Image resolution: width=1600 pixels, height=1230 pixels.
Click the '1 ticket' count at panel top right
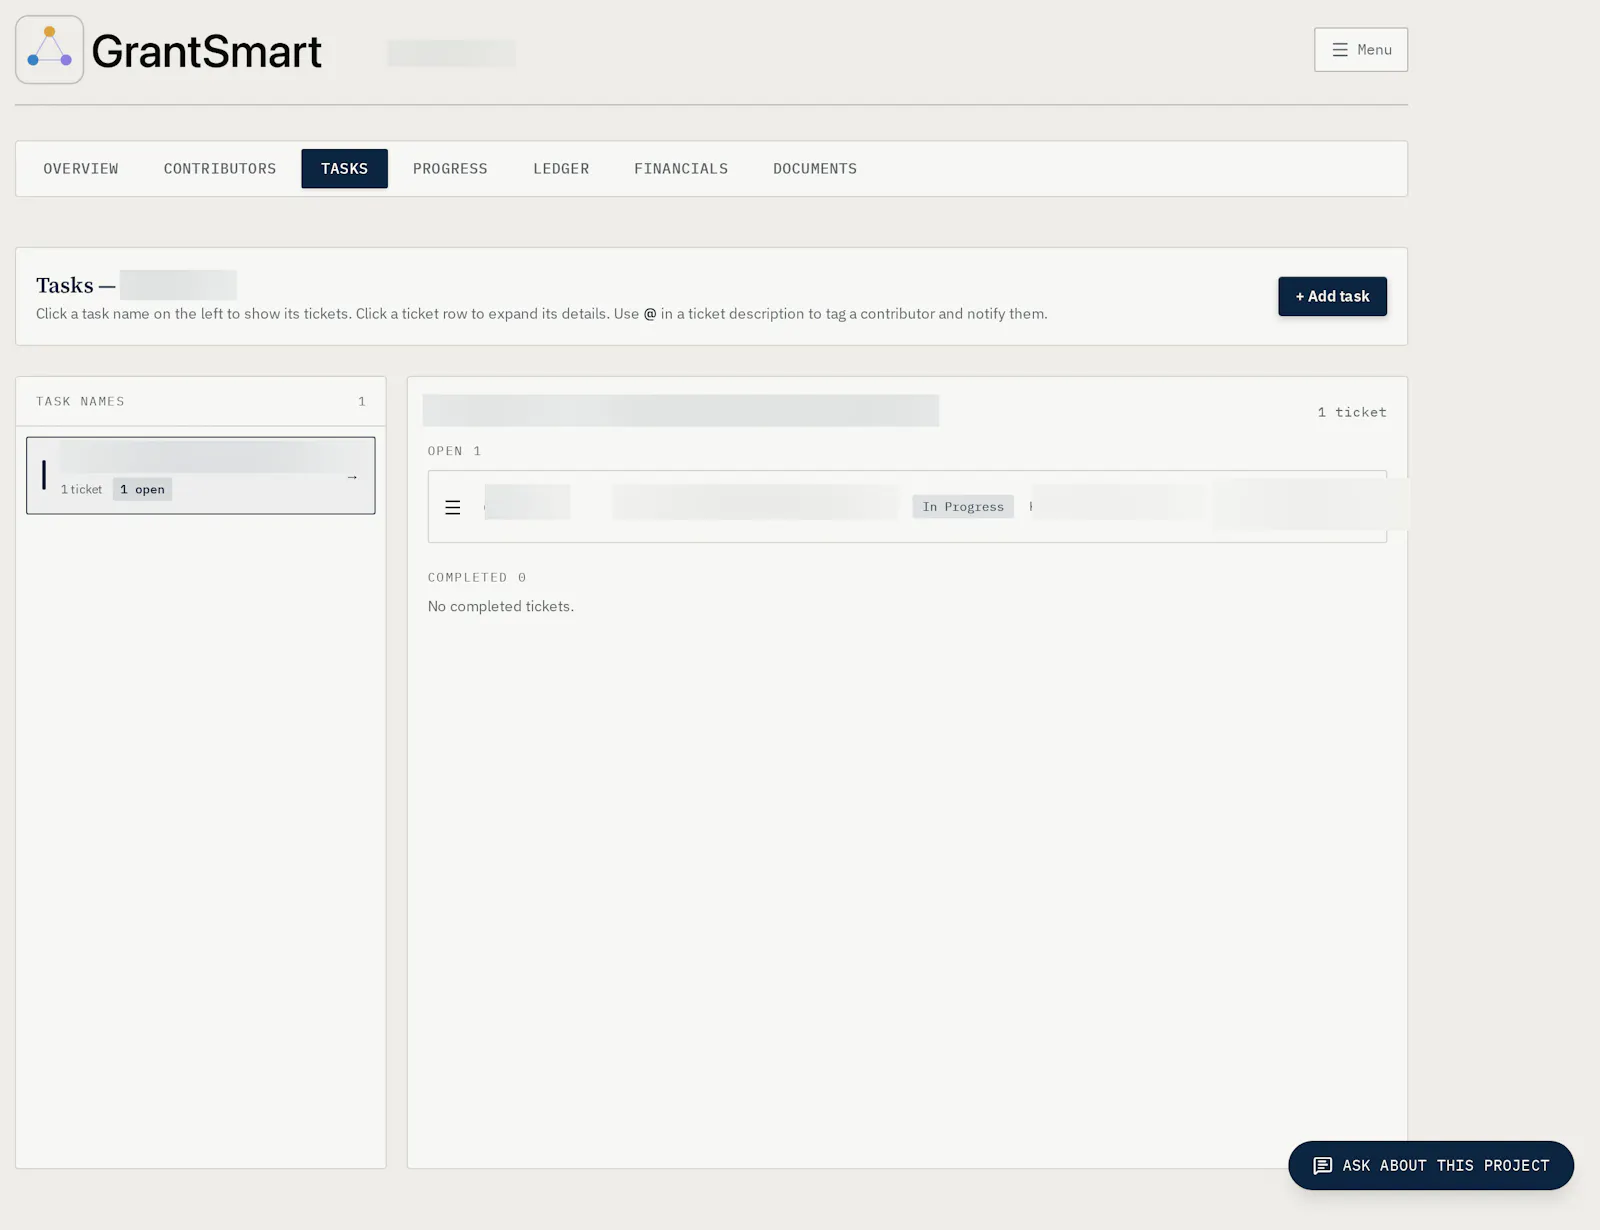(x=1352, y=412)
